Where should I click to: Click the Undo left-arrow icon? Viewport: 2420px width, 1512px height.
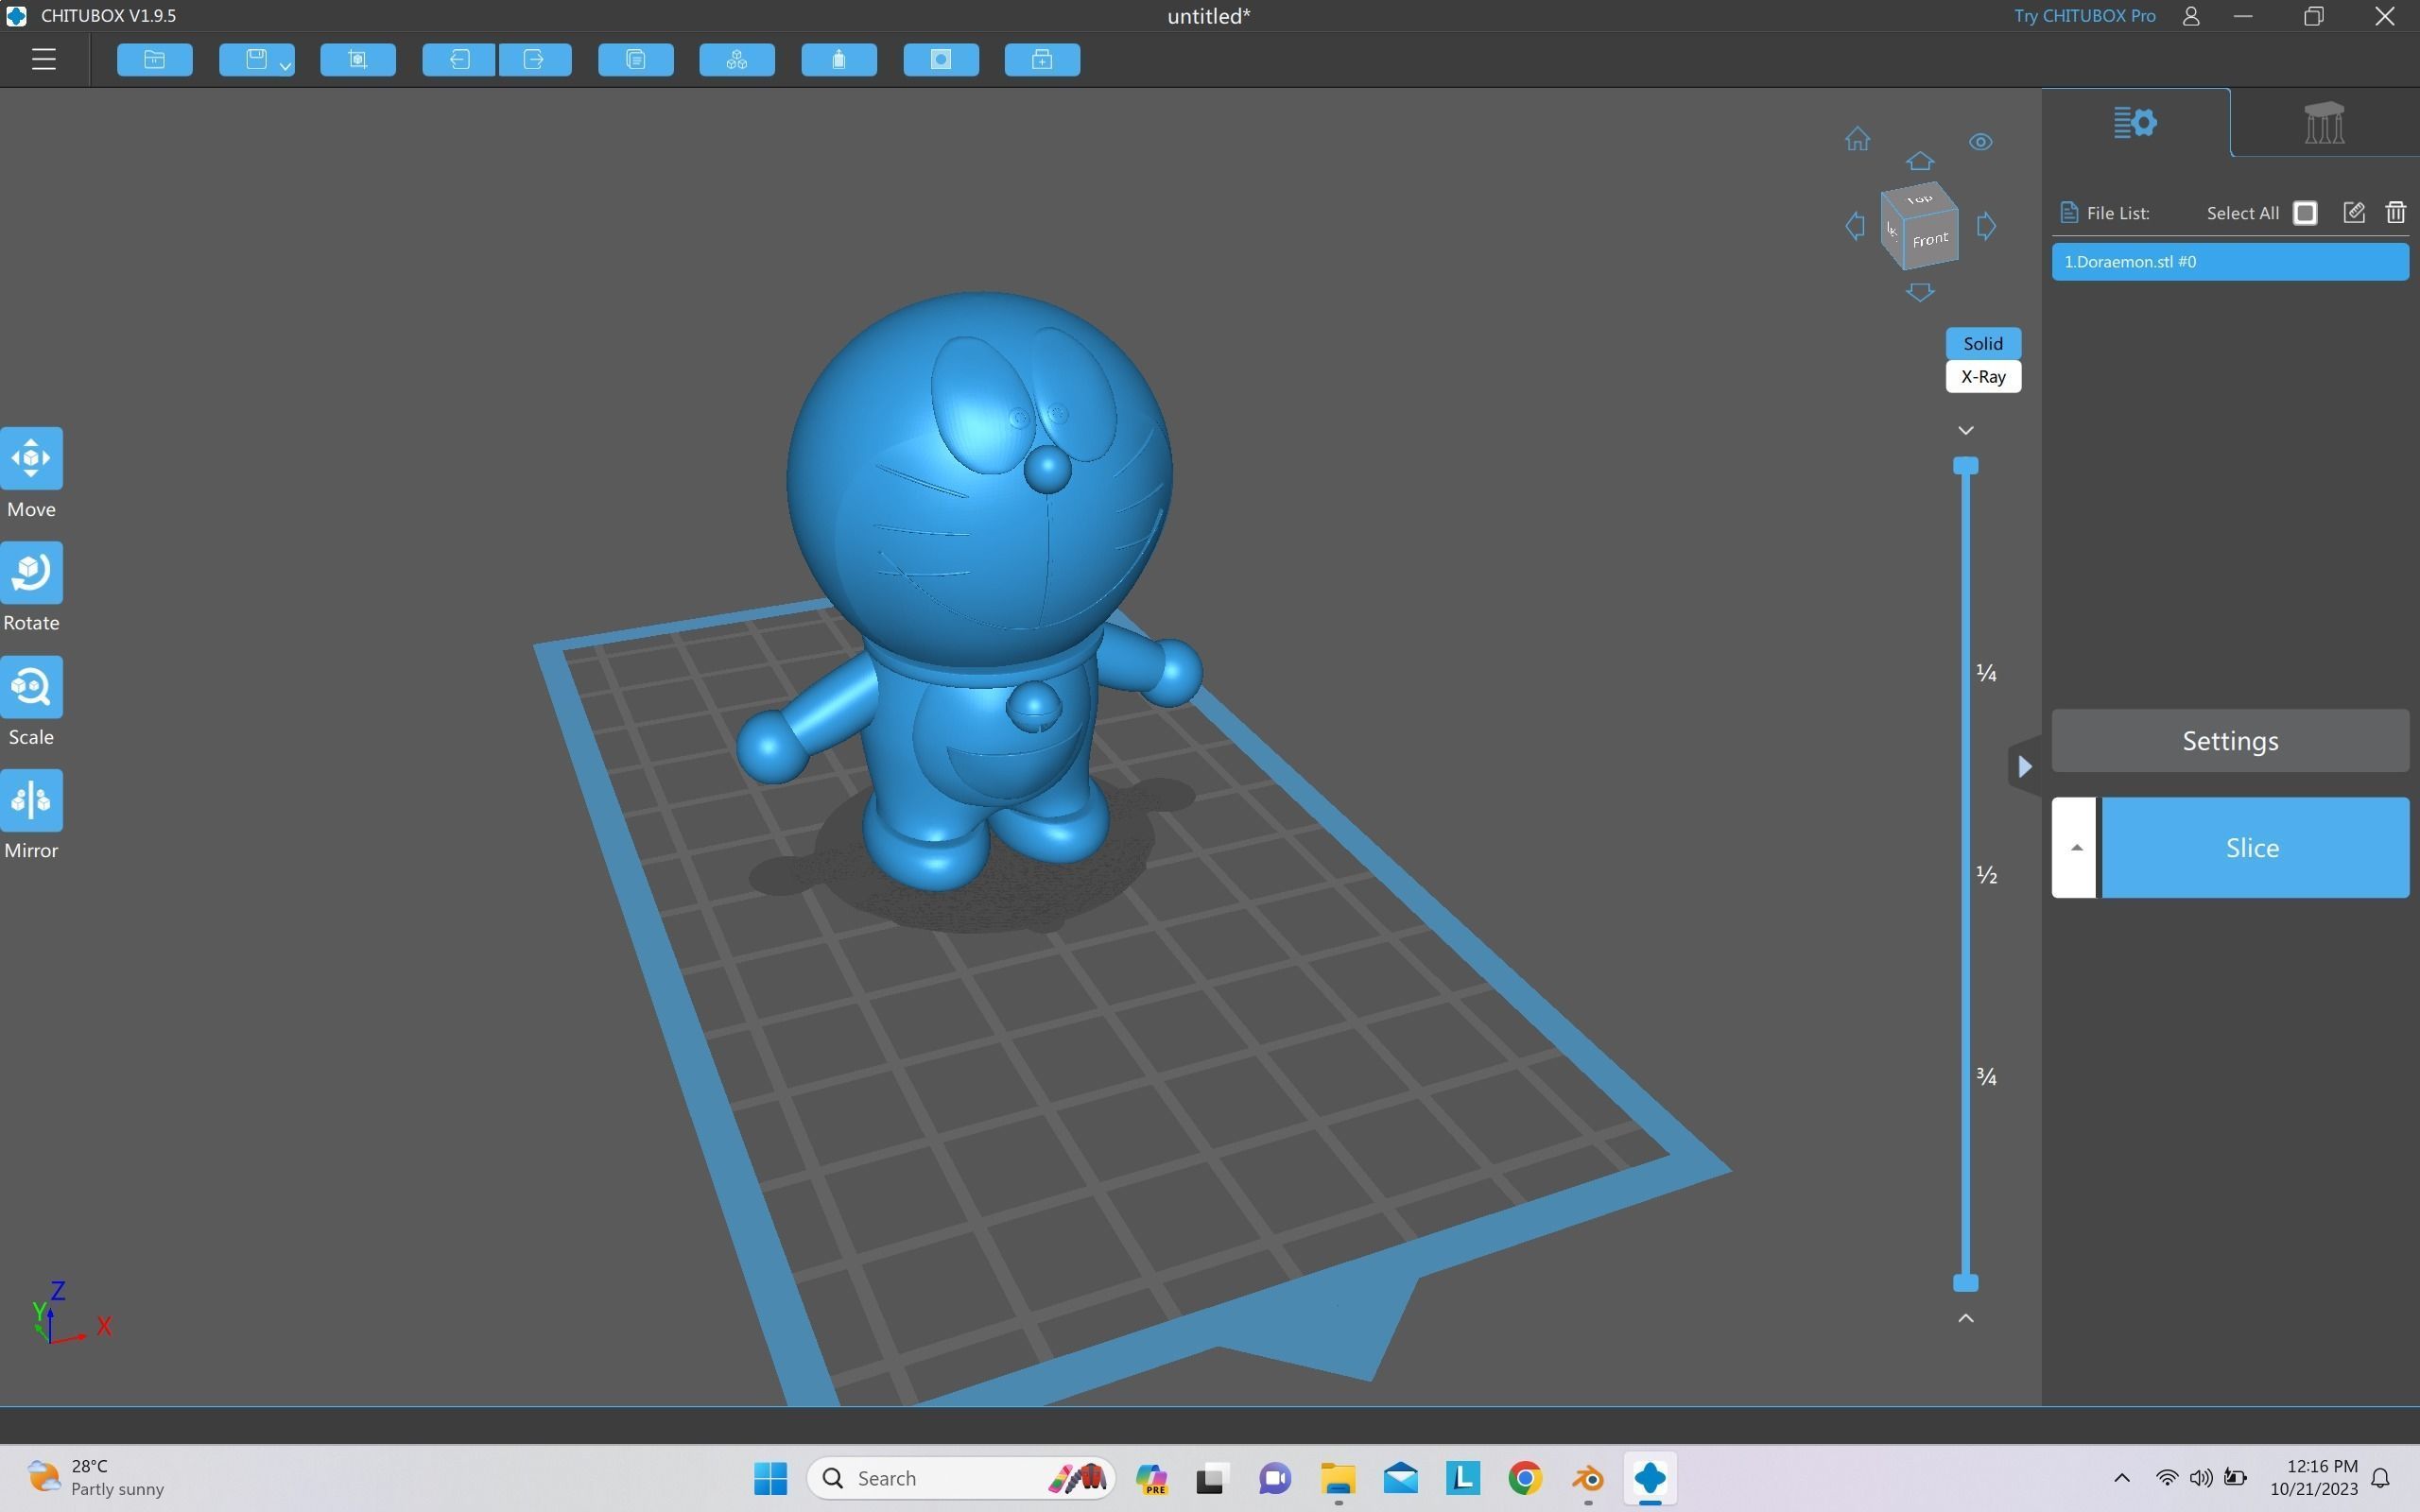pos(458,59)
